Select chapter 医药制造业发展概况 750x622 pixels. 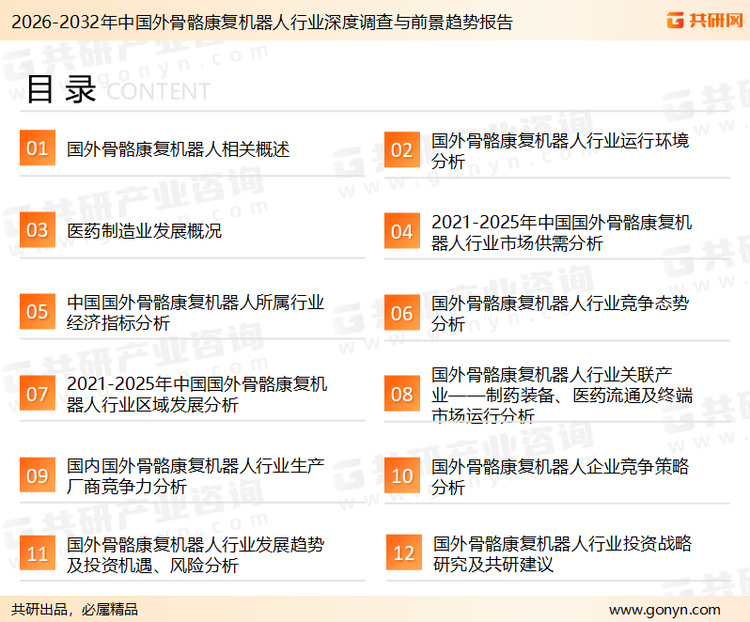144,231
